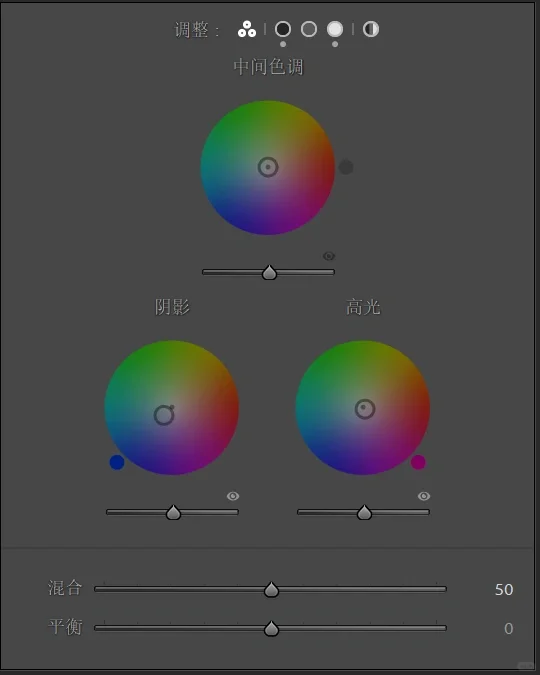Toggle the midtones eye visibility icon

(329, 256)
